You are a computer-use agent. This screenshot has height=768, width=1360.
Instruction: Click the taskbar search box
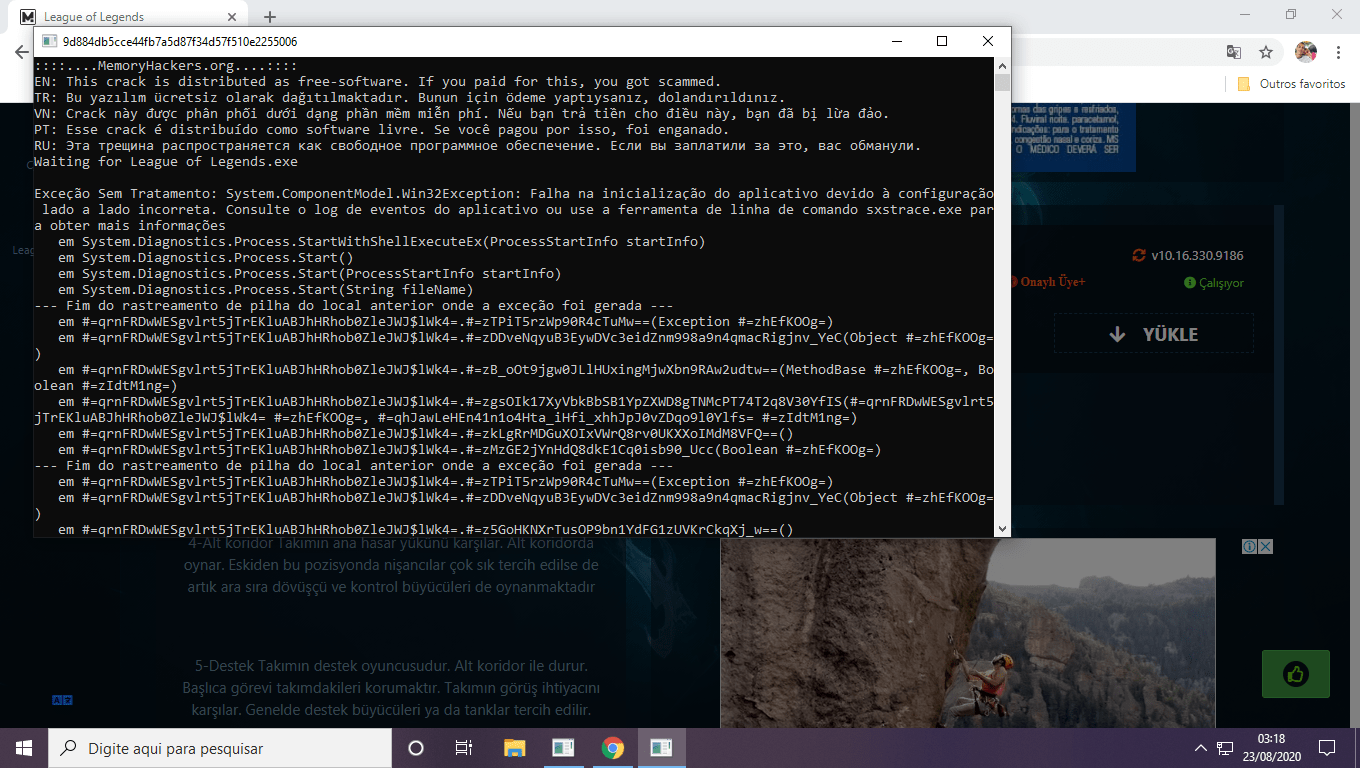(220, 748)
